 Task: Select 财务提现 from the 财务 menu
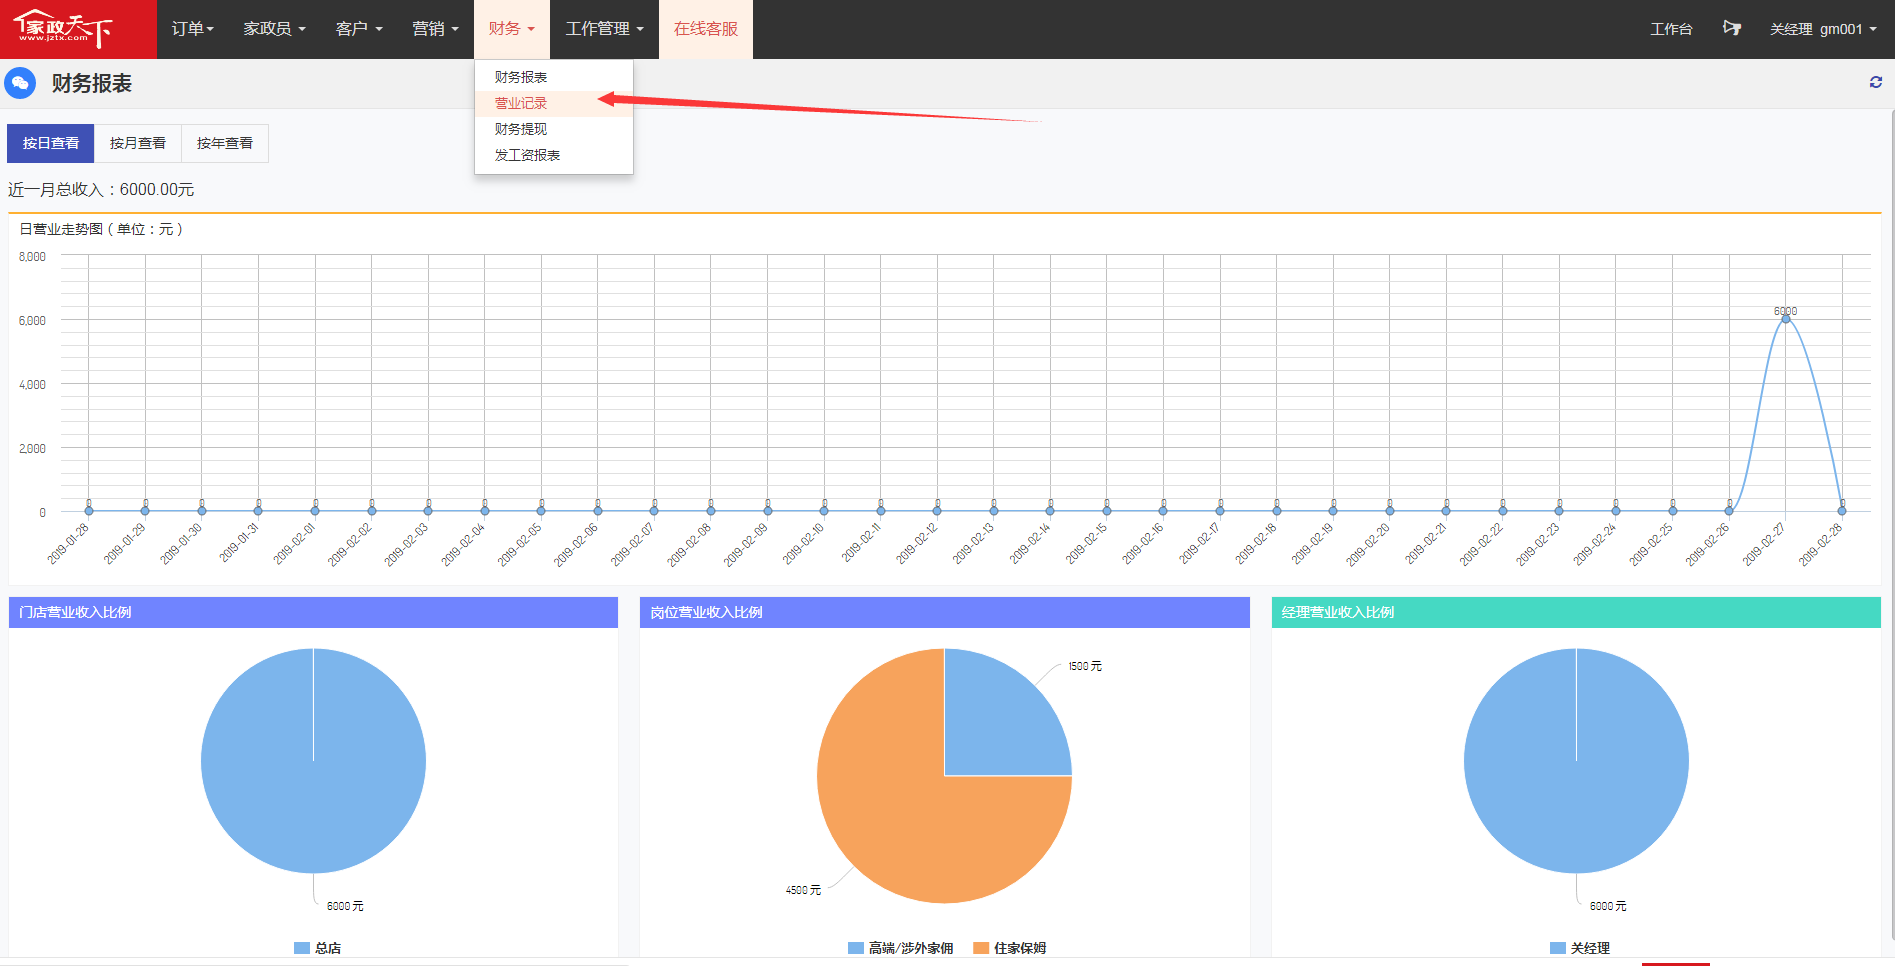click(x=553, y=129)
